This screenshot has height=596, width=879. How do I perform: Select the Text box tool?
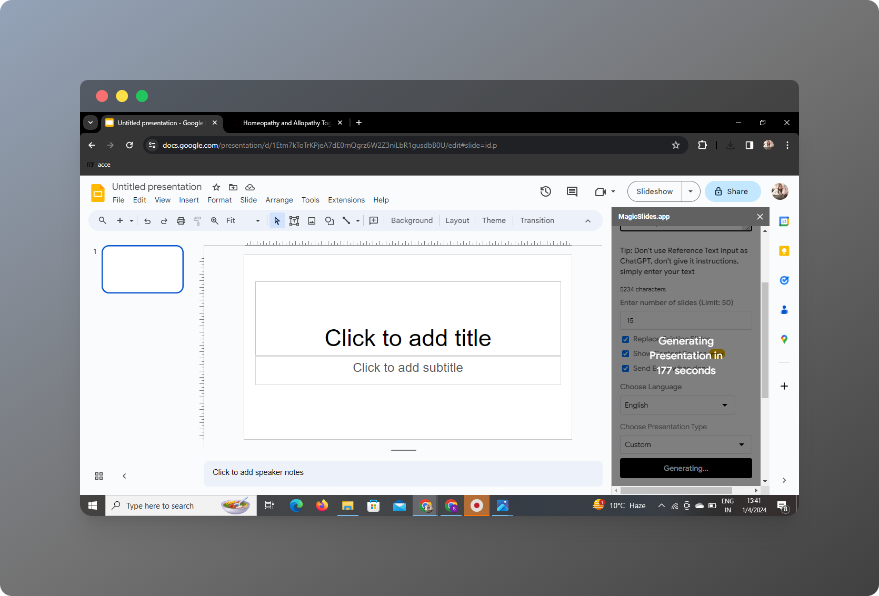click(294, 220)
